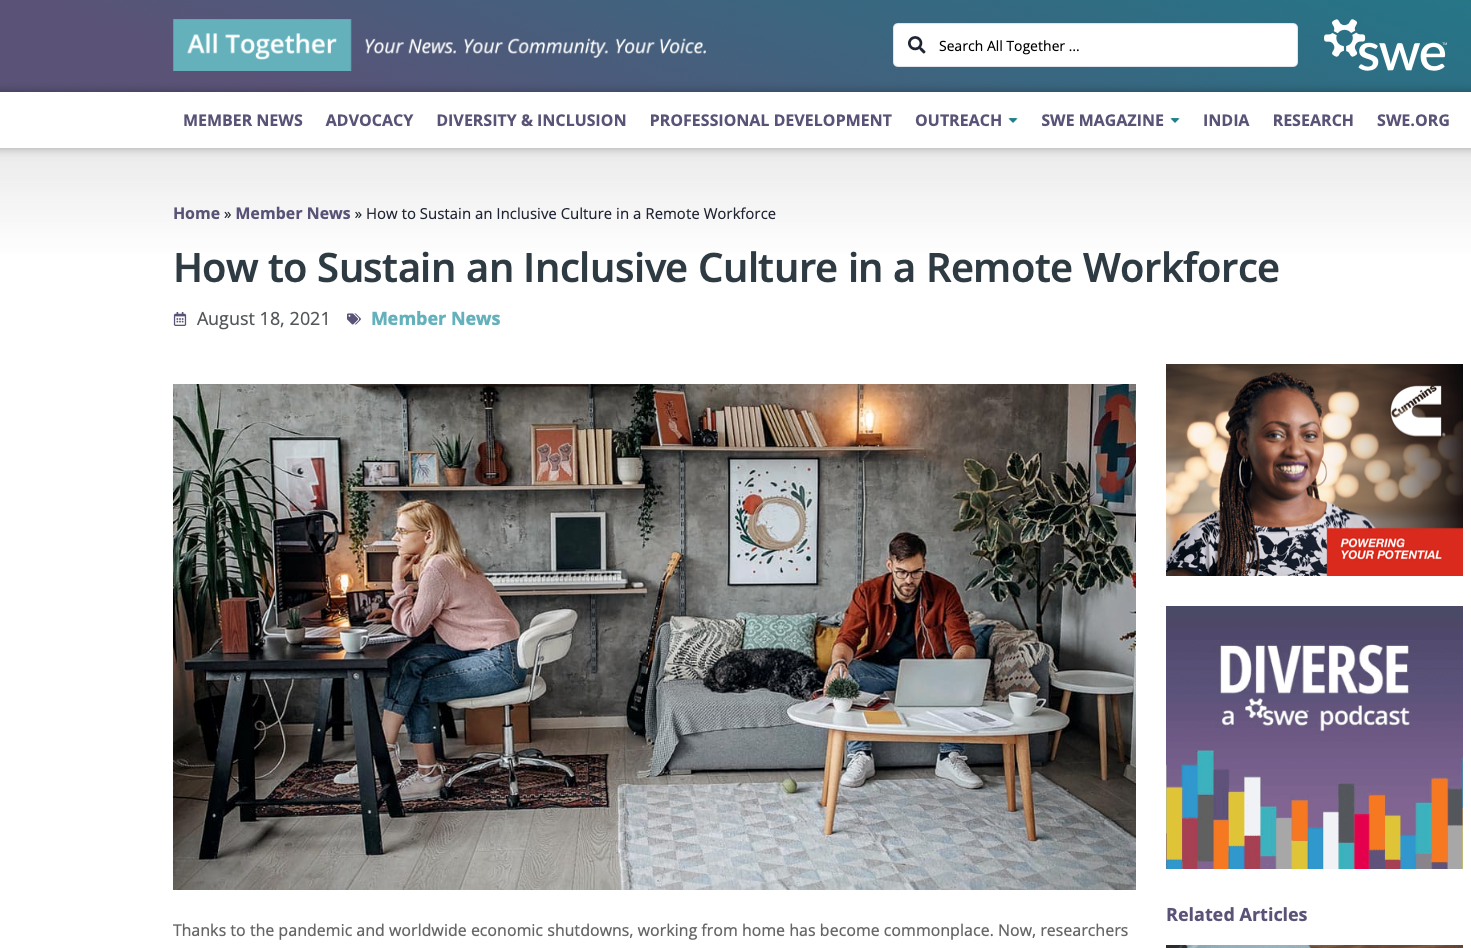This screenshot has width=1471, height=948.
Task: Go to Diversity & Inclusion section
Action: point(531,120)
